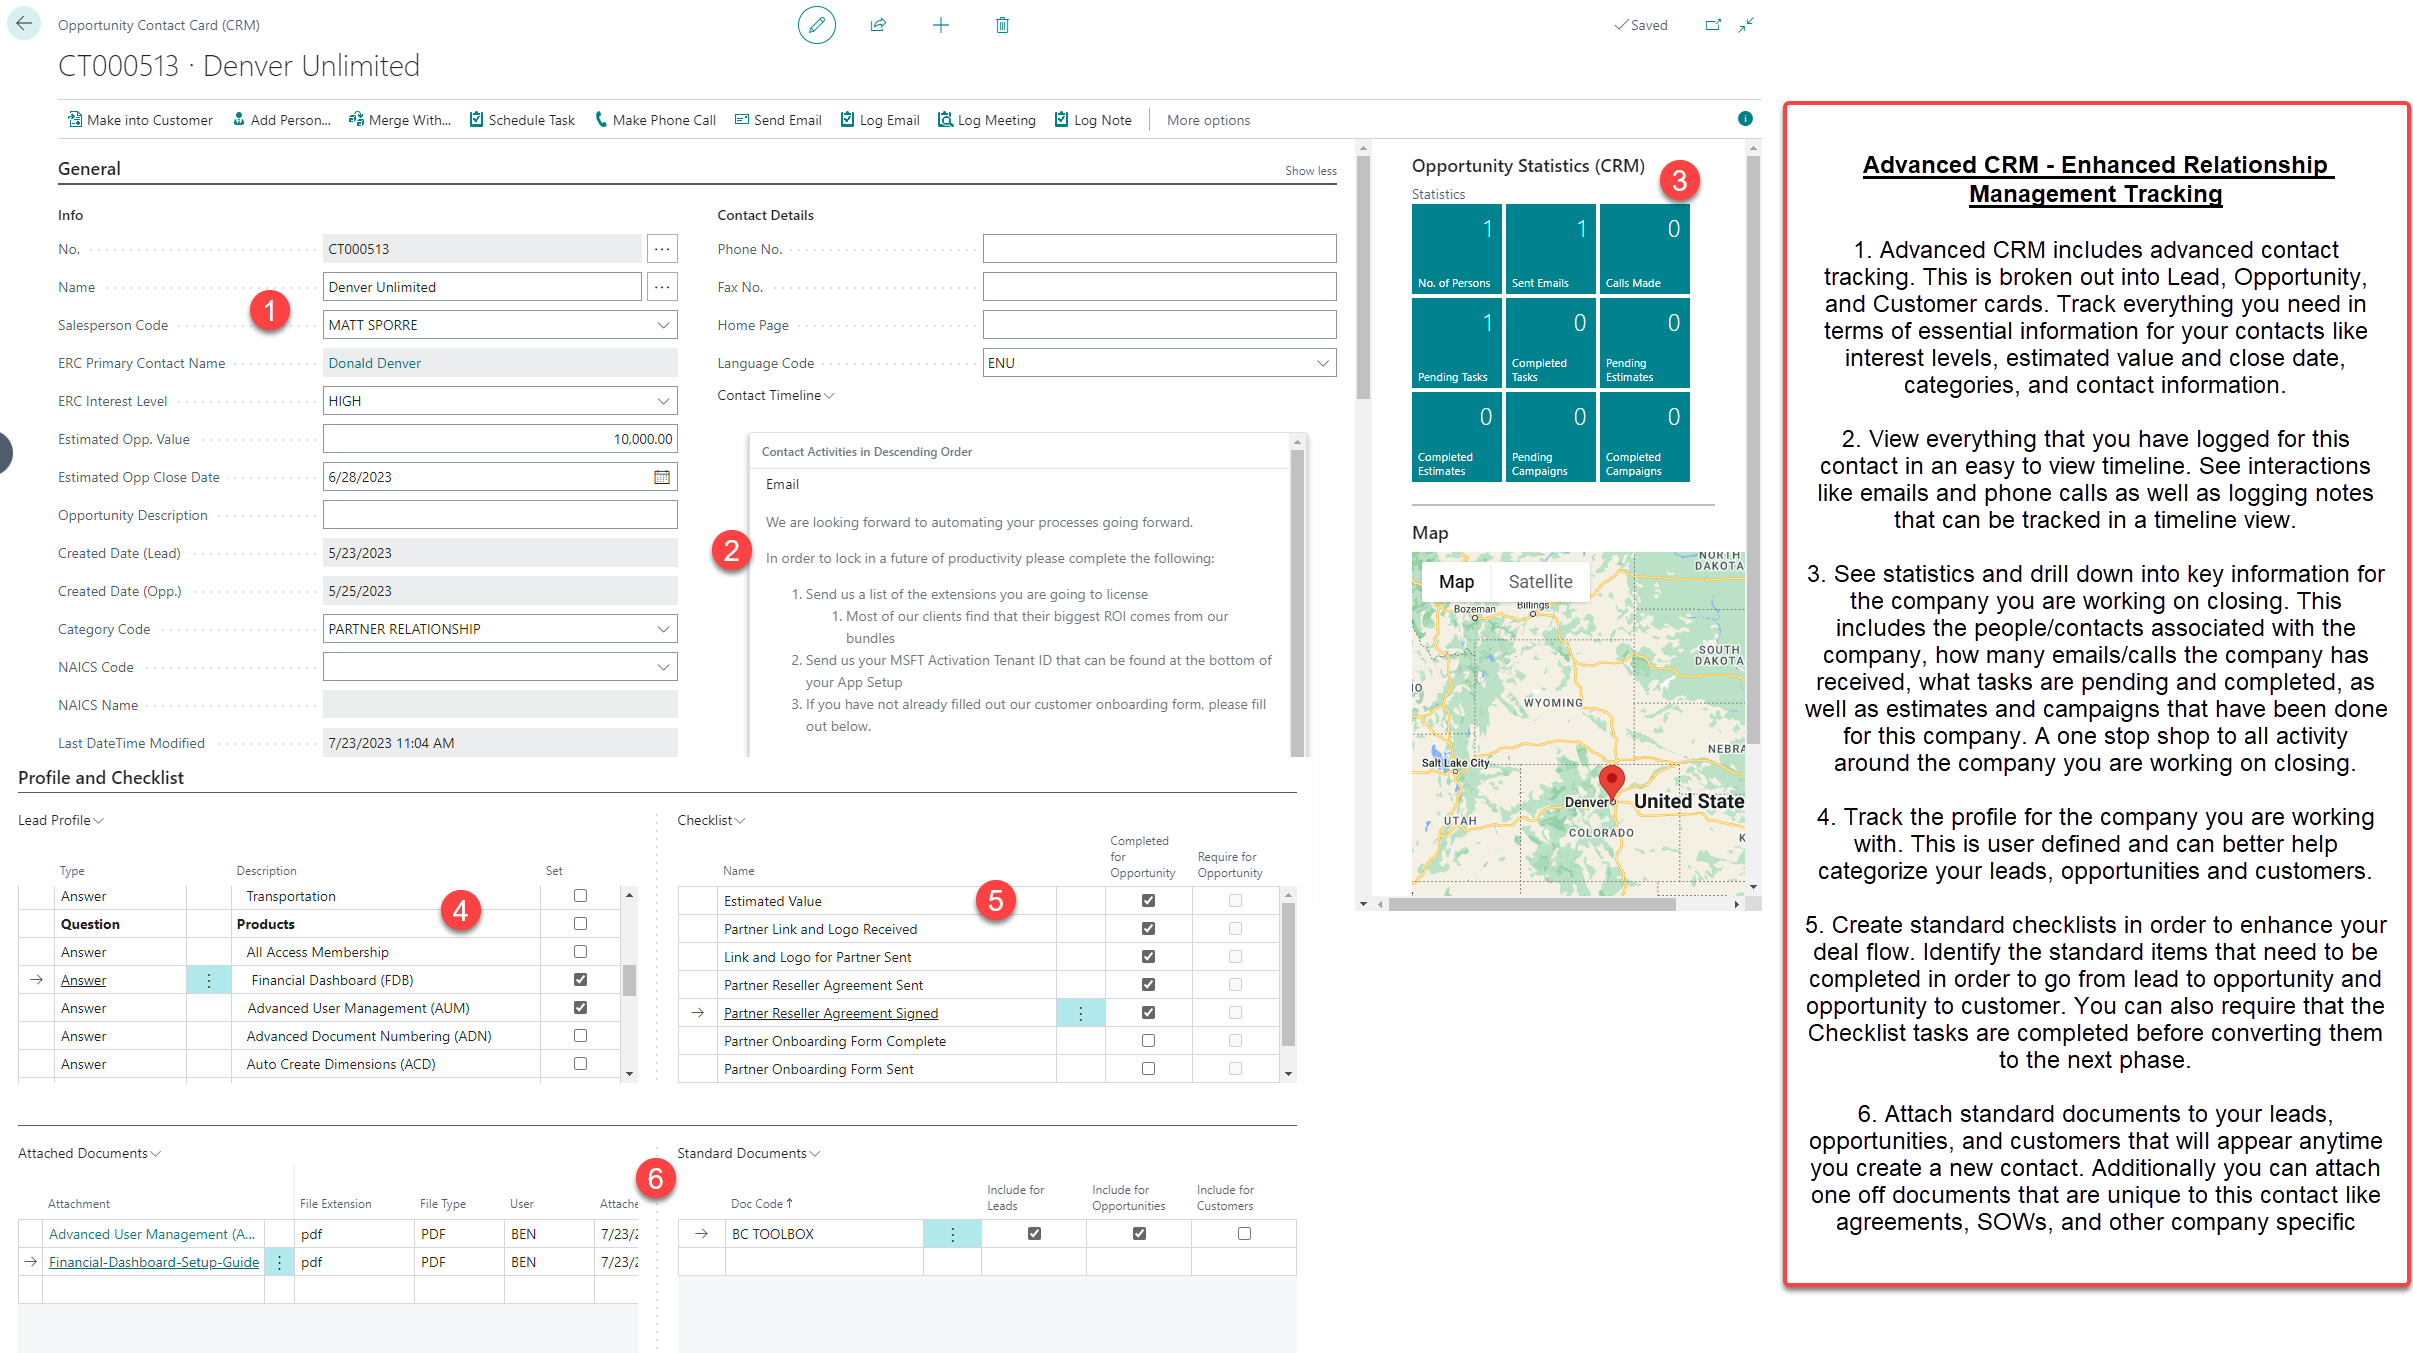2413x1353 pixels.
Task: Click ellipsis button beside No. field
Action: [x=662, y=249]
